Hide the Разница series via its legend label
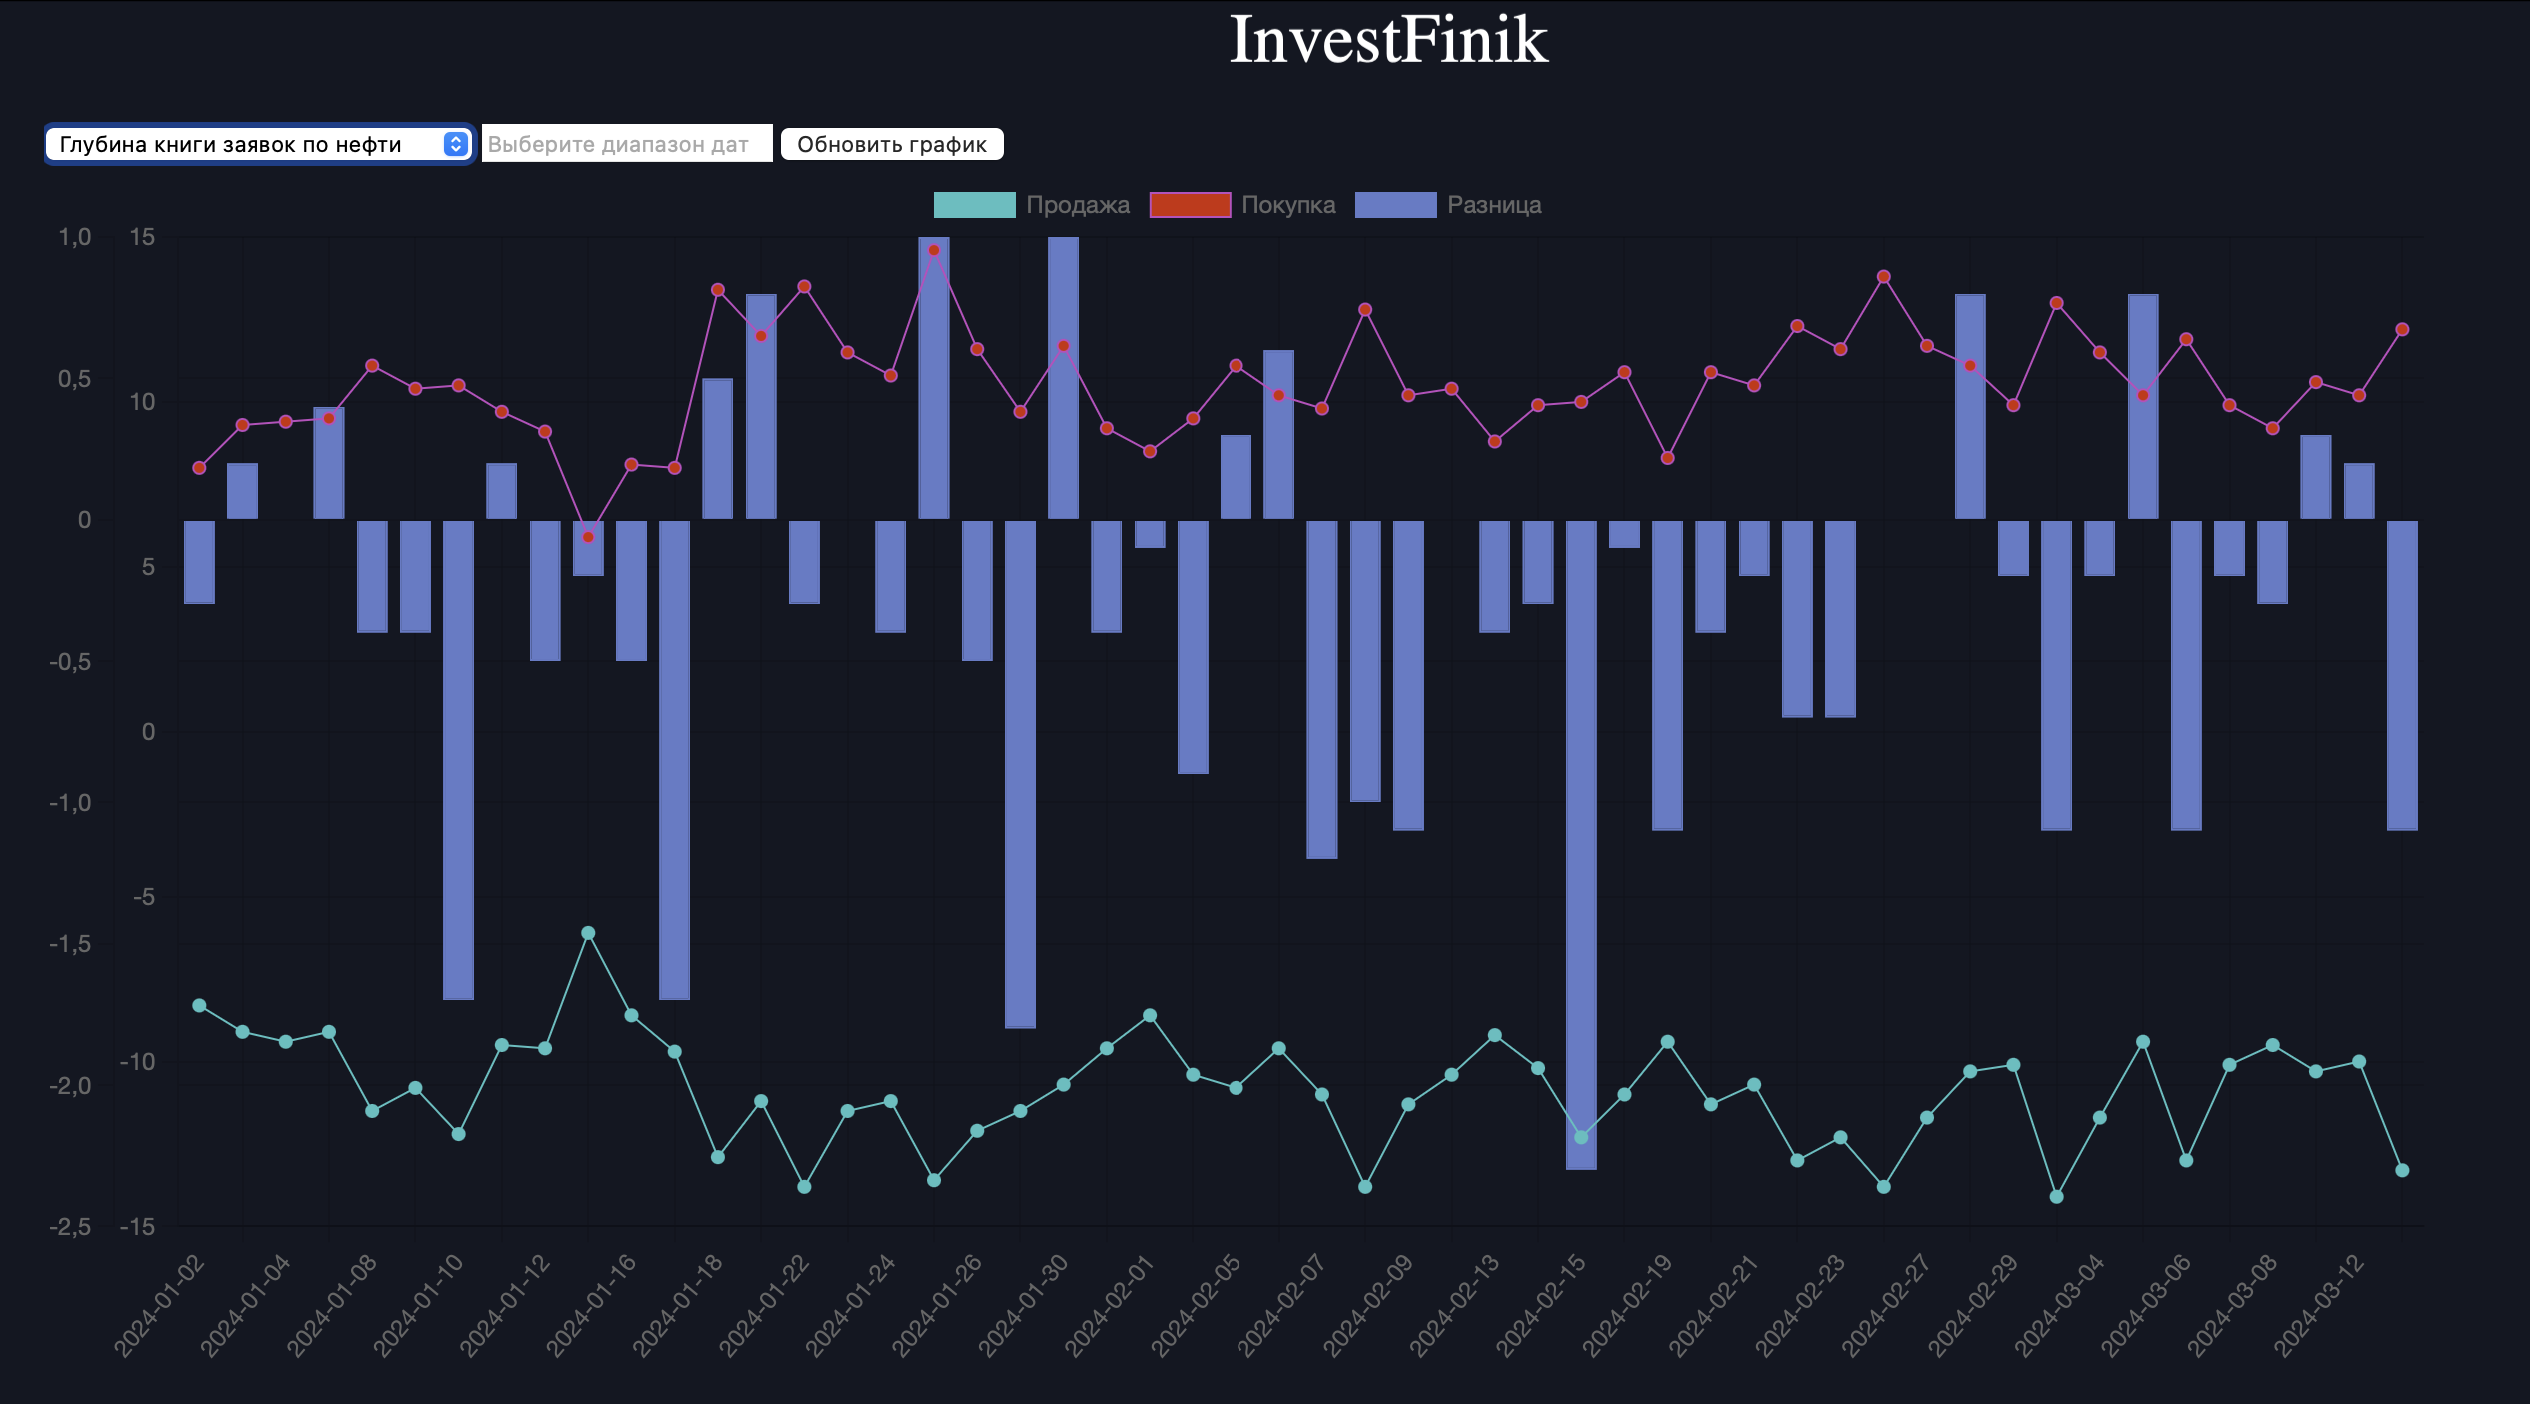Viewport: 2530px width, 1404px height. tap(1494, 205)
